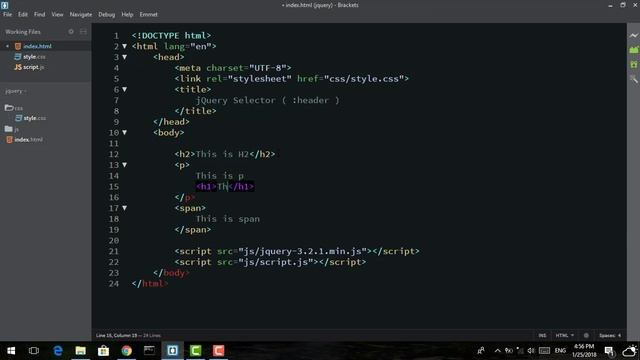Click 'This is span' text on line 18
This screenshot has width=640, height=360.
pos(228,219)
